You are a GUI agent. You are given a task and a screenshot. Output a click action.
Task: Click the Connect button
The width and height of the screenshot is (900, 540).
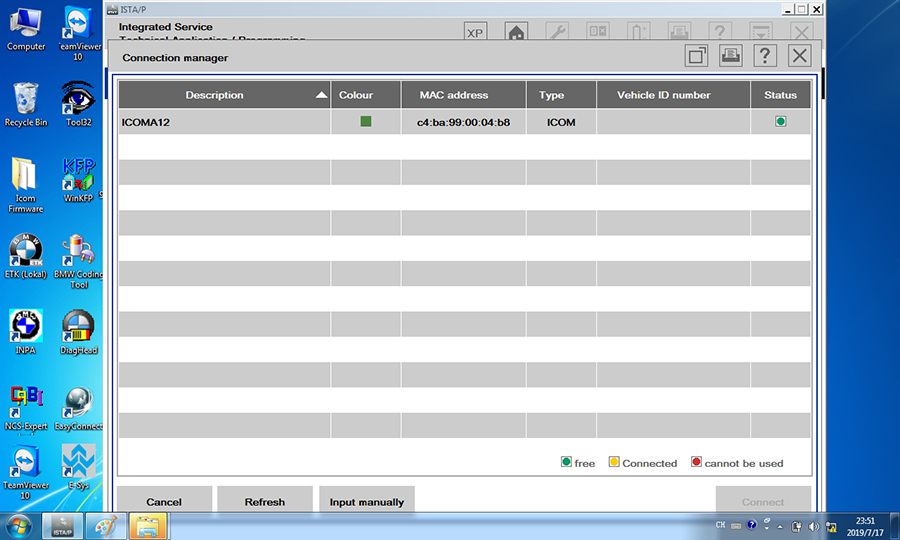point(763,500)
